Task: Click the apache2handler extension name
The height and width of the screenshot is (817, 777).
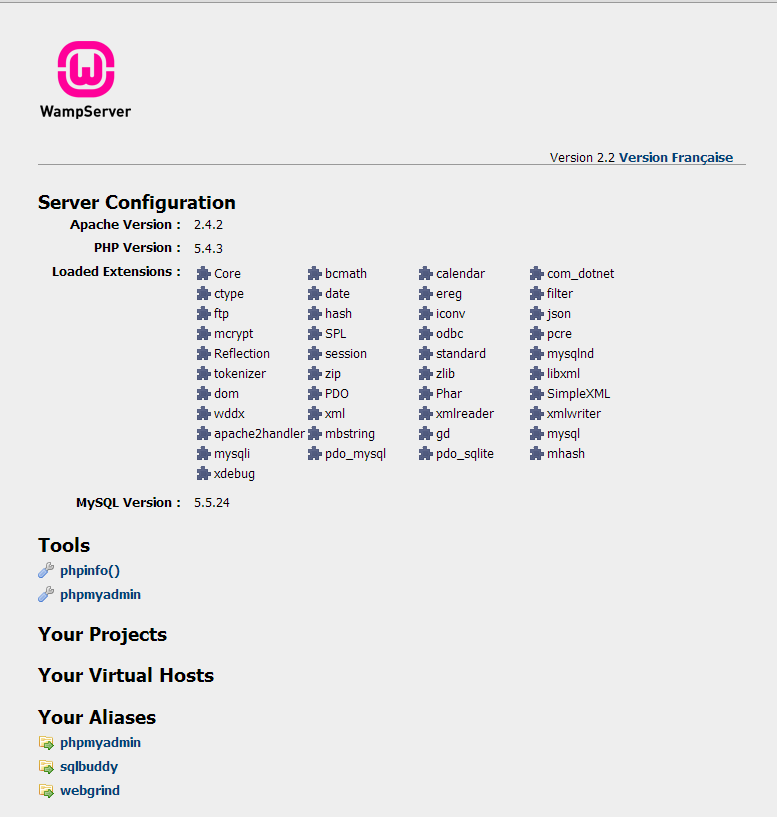Action: coord(259,434)
